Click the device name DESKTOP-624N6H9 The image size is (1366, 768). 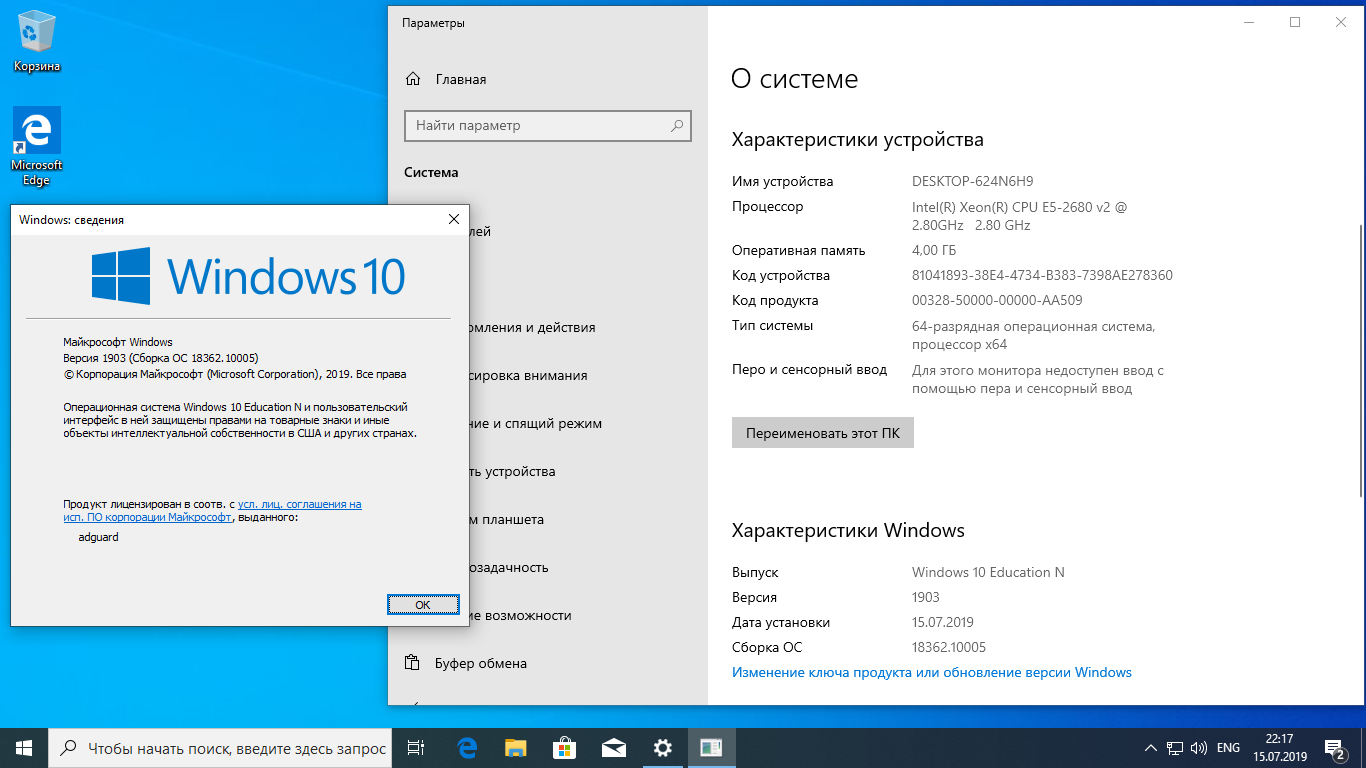[973, 181]
